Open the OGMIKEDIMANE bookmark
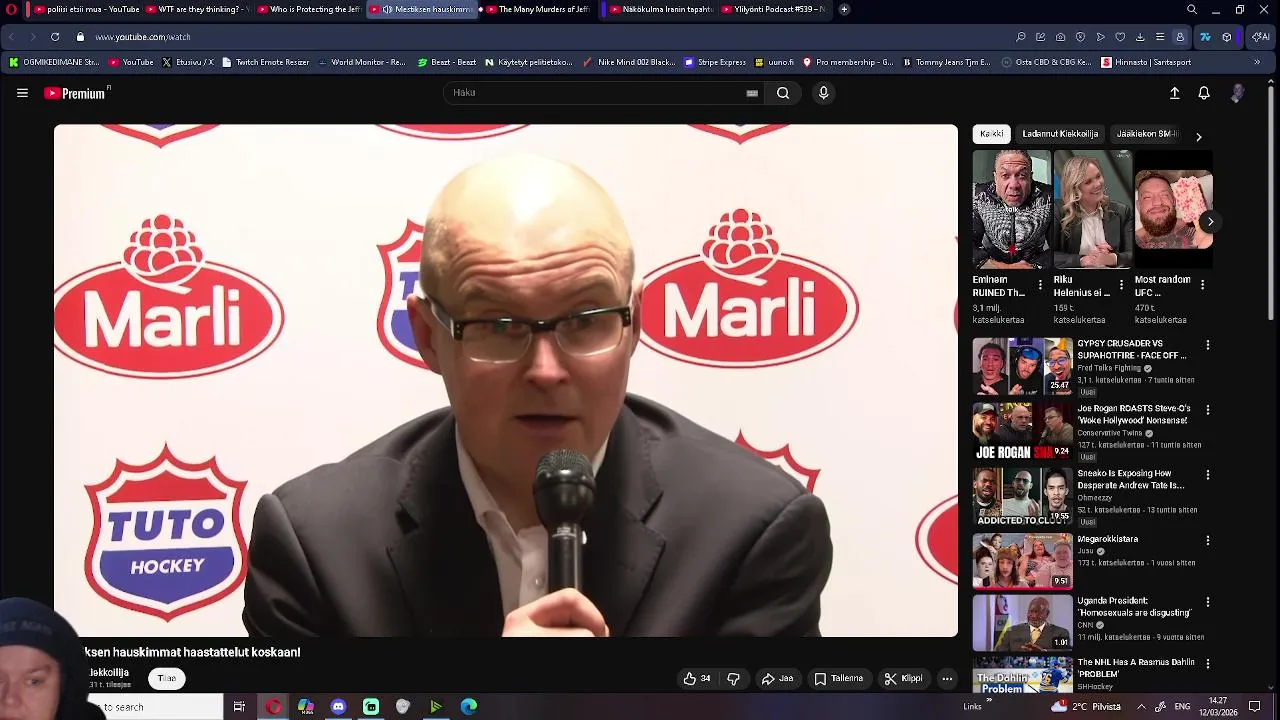 54,62
